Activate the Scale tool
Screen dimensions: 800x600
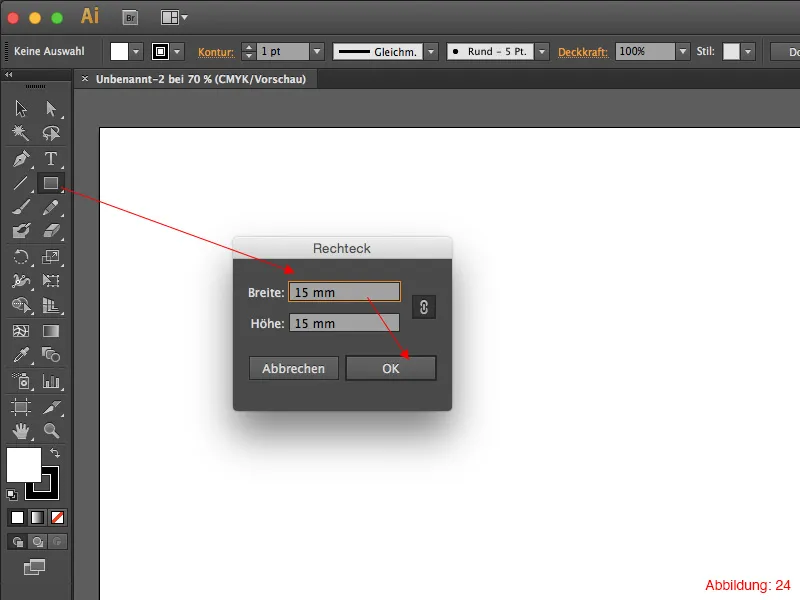51,257
